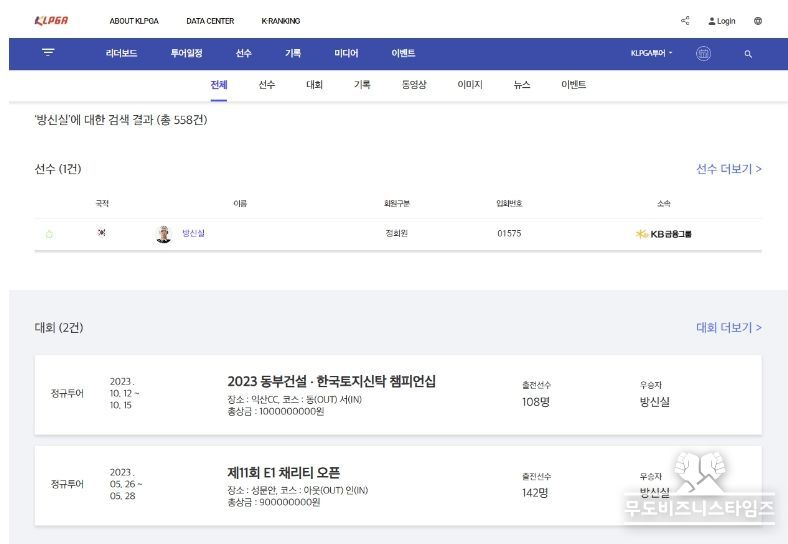Screen dimensions: 788x544
Task: Click the 대회 더보기 link
Action: coord(729,328)
